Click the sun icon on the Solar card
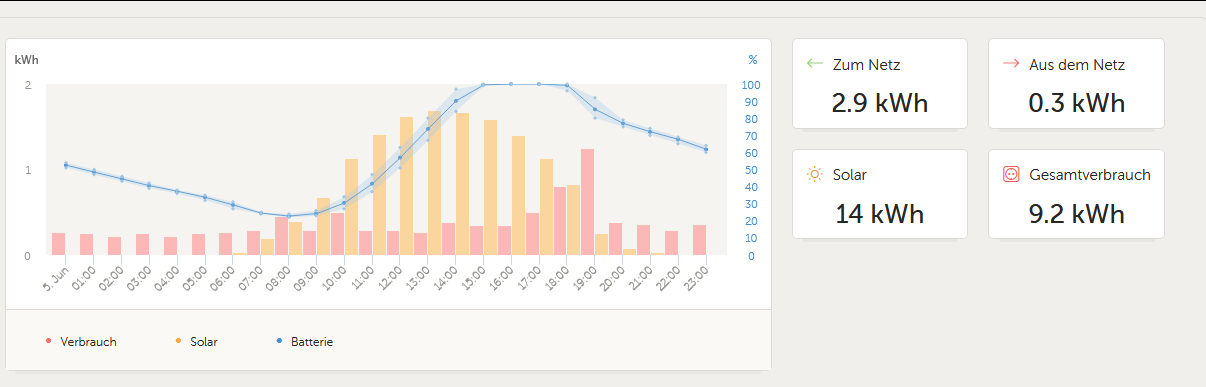Image resolution: width=1206 pixels, height=387 pixels. tap(815, 174)
